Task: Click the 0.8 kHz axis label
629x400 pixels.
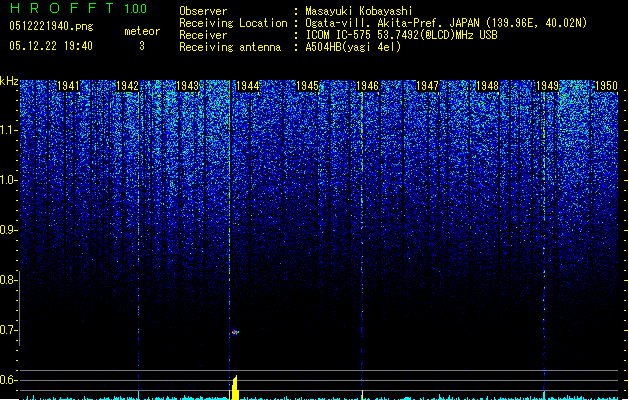Action: pyautogui.click(x=8, y=280)
